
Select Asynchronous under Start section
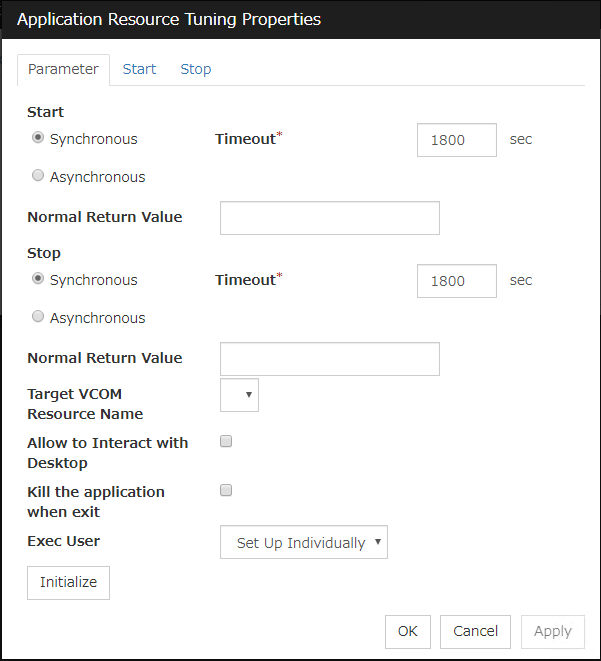click(39, 176)
